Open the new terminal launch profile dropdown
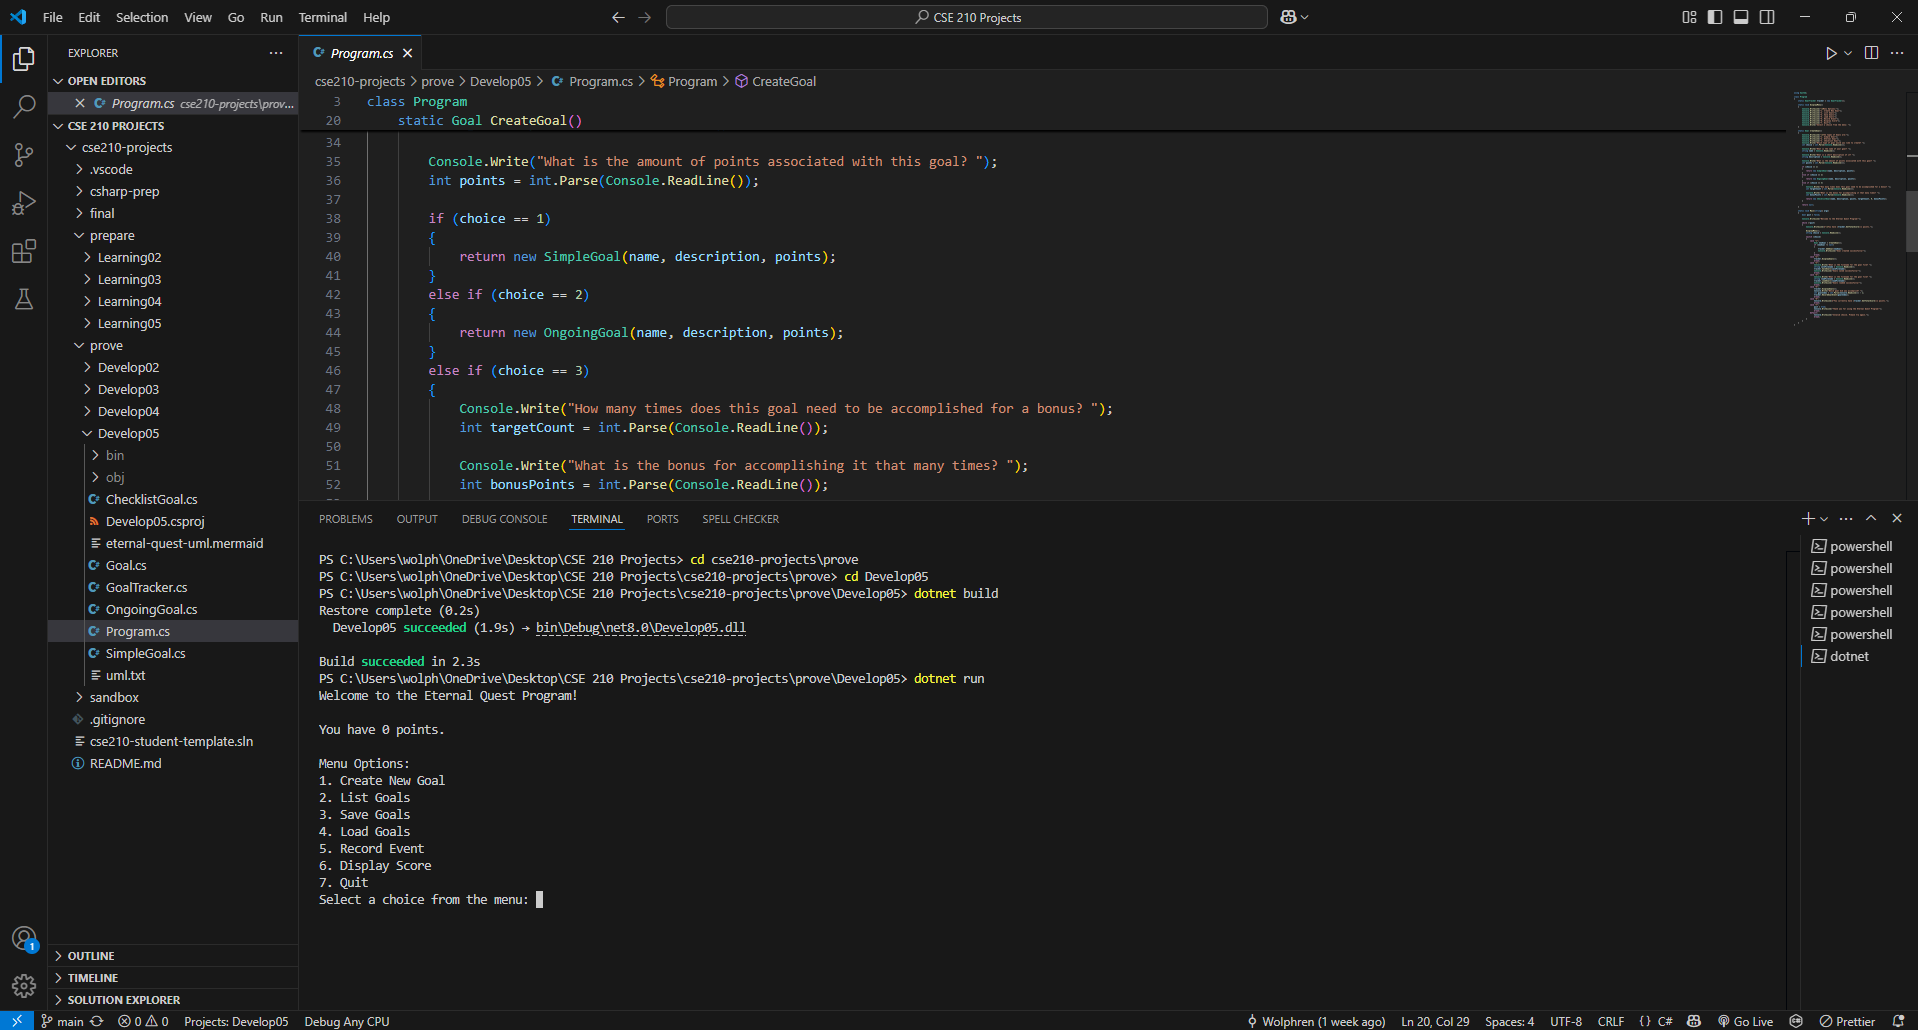Viewport: 1918px width, 1030px height. point(1825,519)
